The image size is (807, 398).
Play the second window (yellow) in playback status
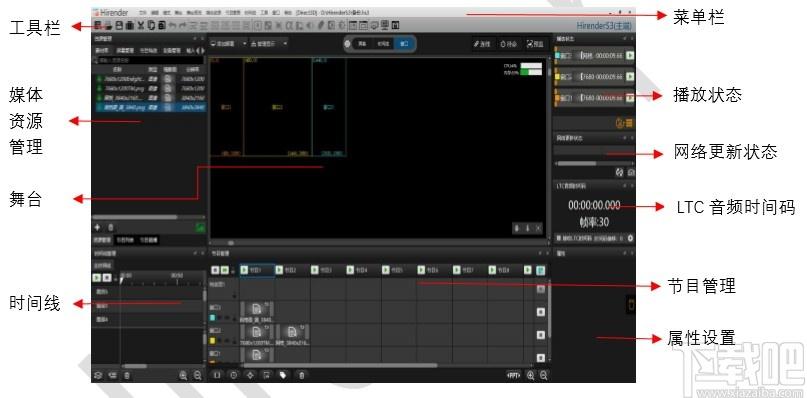tap(629, 77)
